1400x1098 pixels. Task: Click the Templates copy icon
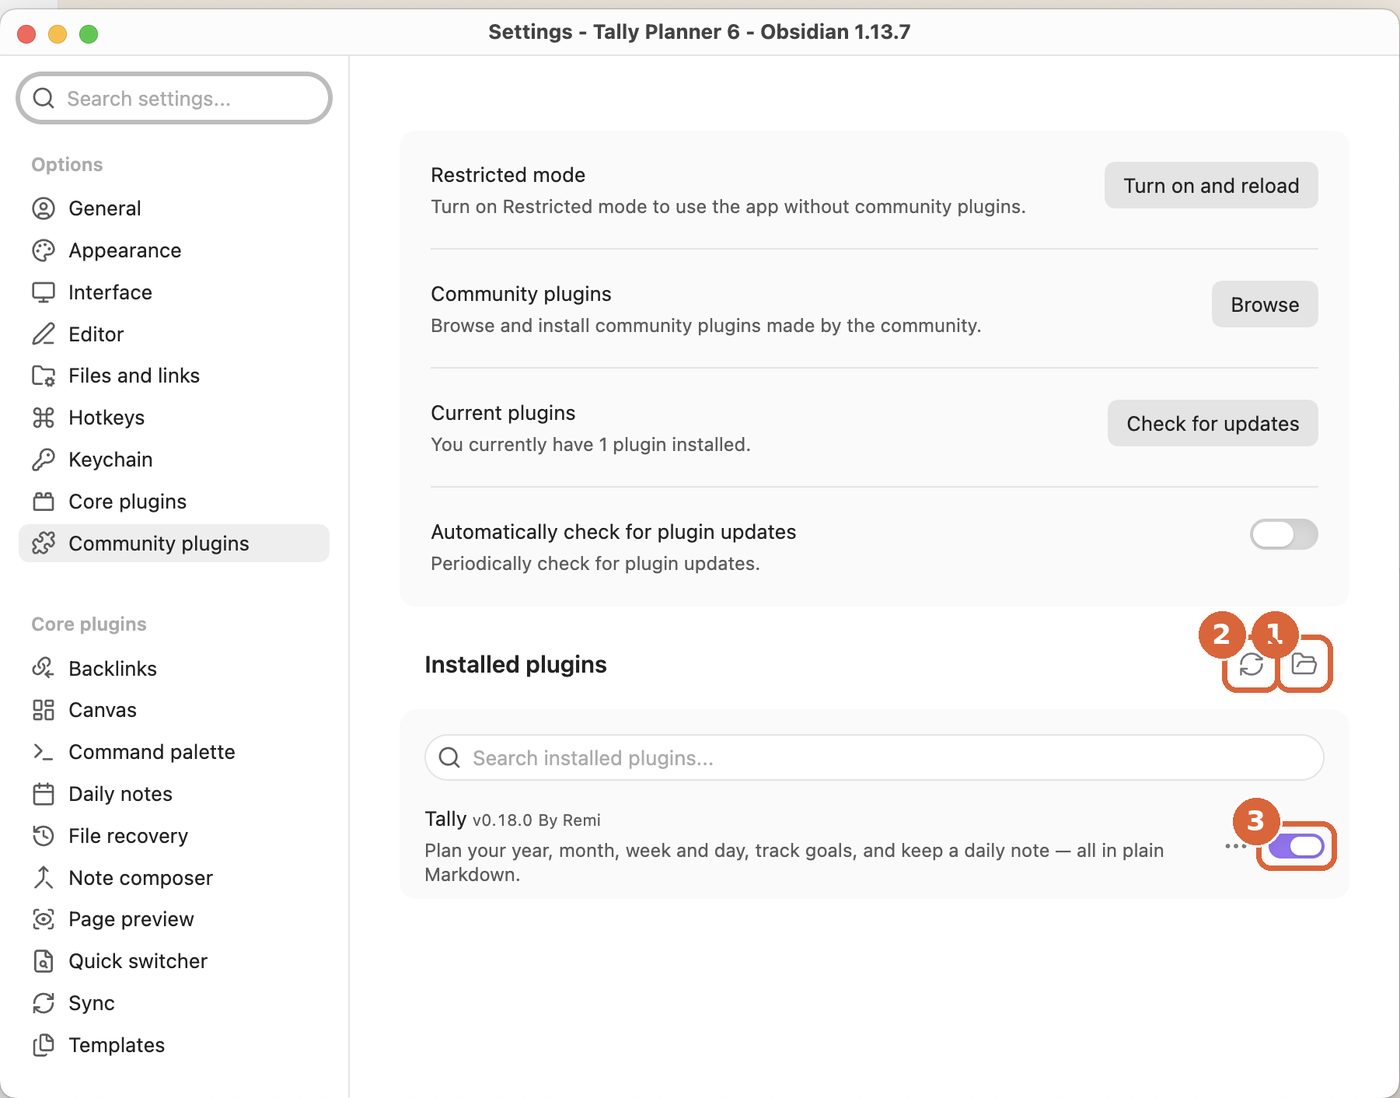click(43, 1045)
